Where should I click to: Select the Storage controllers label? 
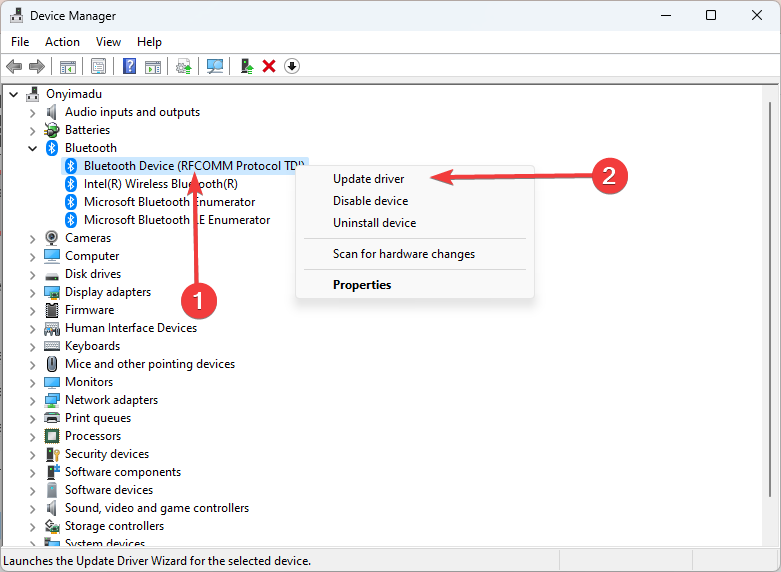(115, 526)
